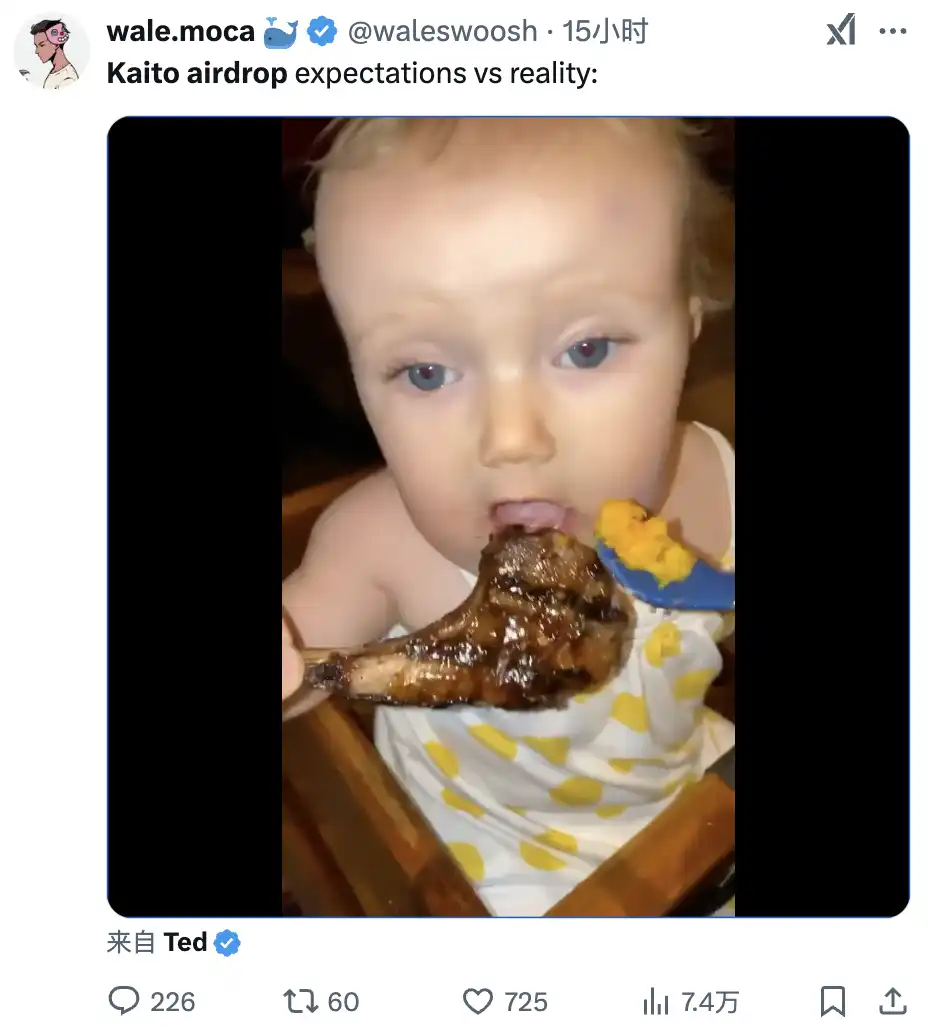Open the reply comment icon

click(x=123, y=1001)
